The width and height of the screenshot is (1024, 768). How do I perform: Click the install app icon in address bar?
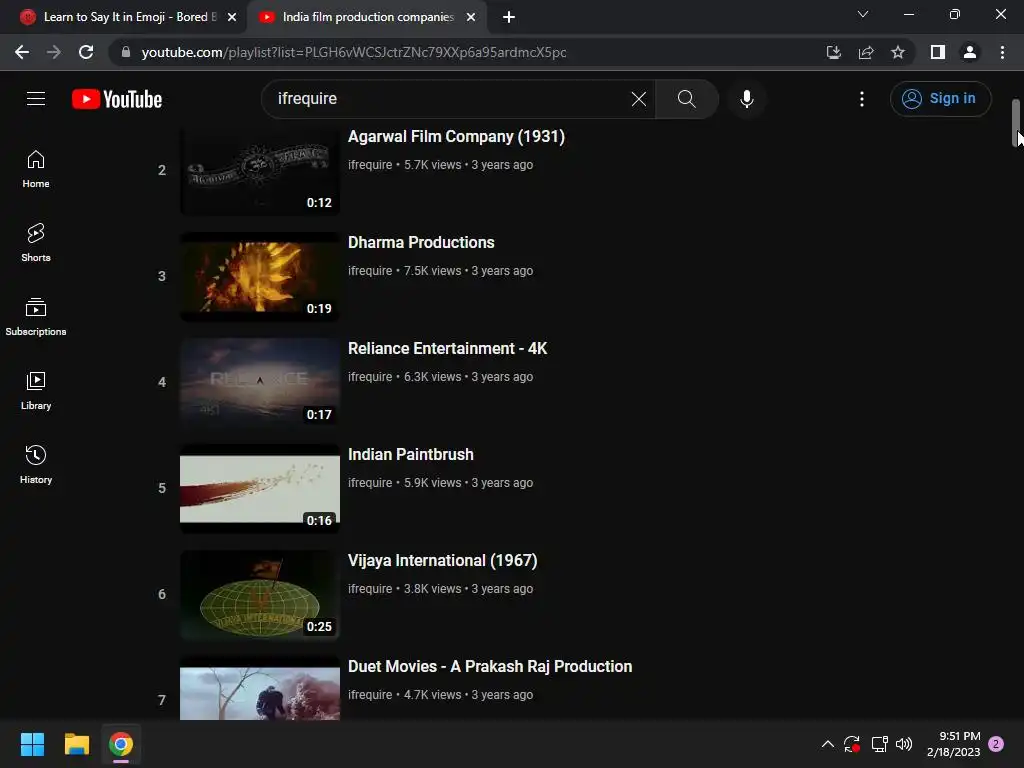pyautogui.click(x=834, y=52)
